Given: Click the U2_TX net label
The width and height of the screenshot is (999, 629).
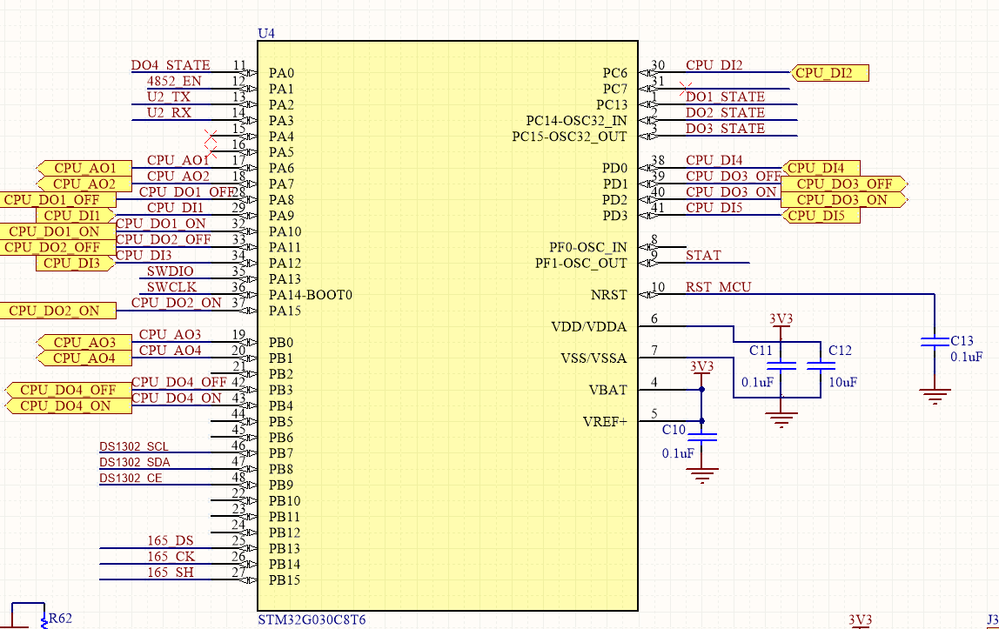Looking at the screenshot, I should (169, 97).
